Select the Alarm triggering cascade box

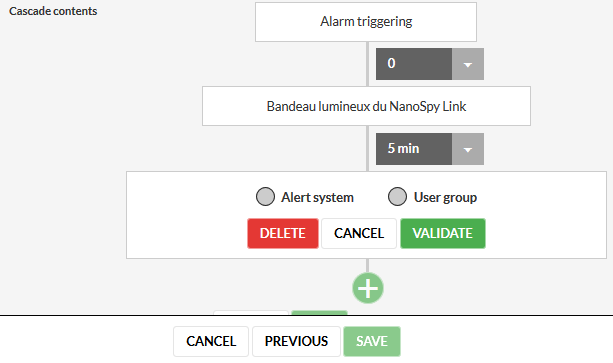click(366, 22)
